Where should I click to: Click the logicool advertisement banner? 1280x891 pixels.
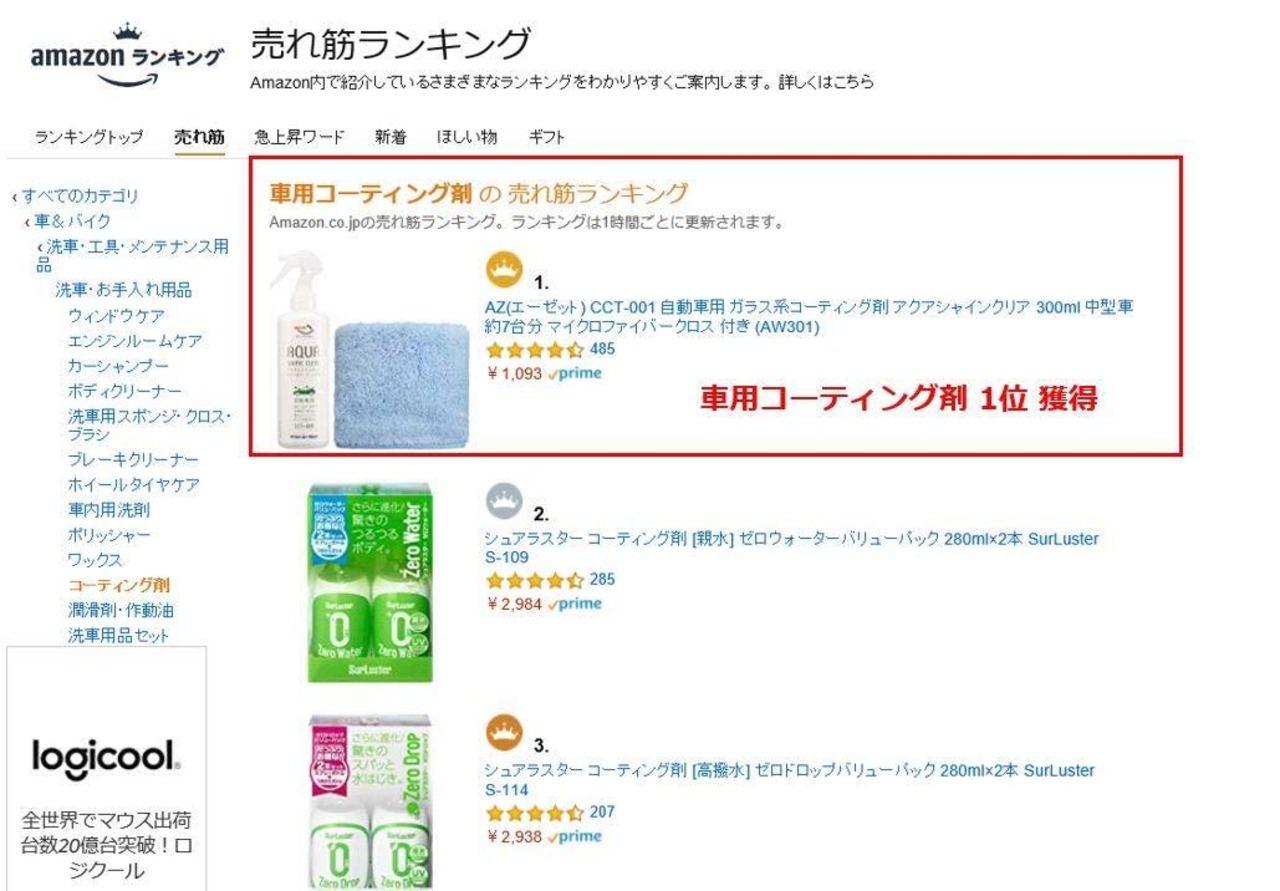[x=107, y=768]
